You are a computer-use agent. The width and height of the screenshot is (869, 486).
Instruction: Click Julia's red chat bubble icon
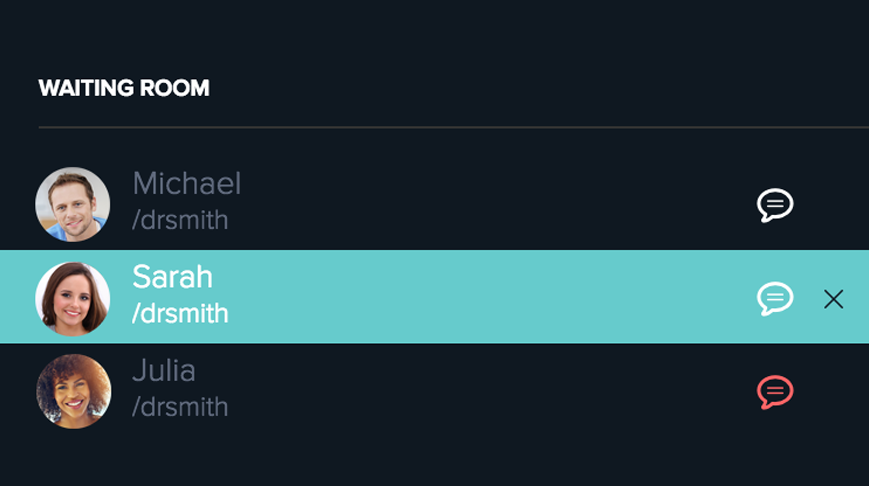[x=775, y=391]
